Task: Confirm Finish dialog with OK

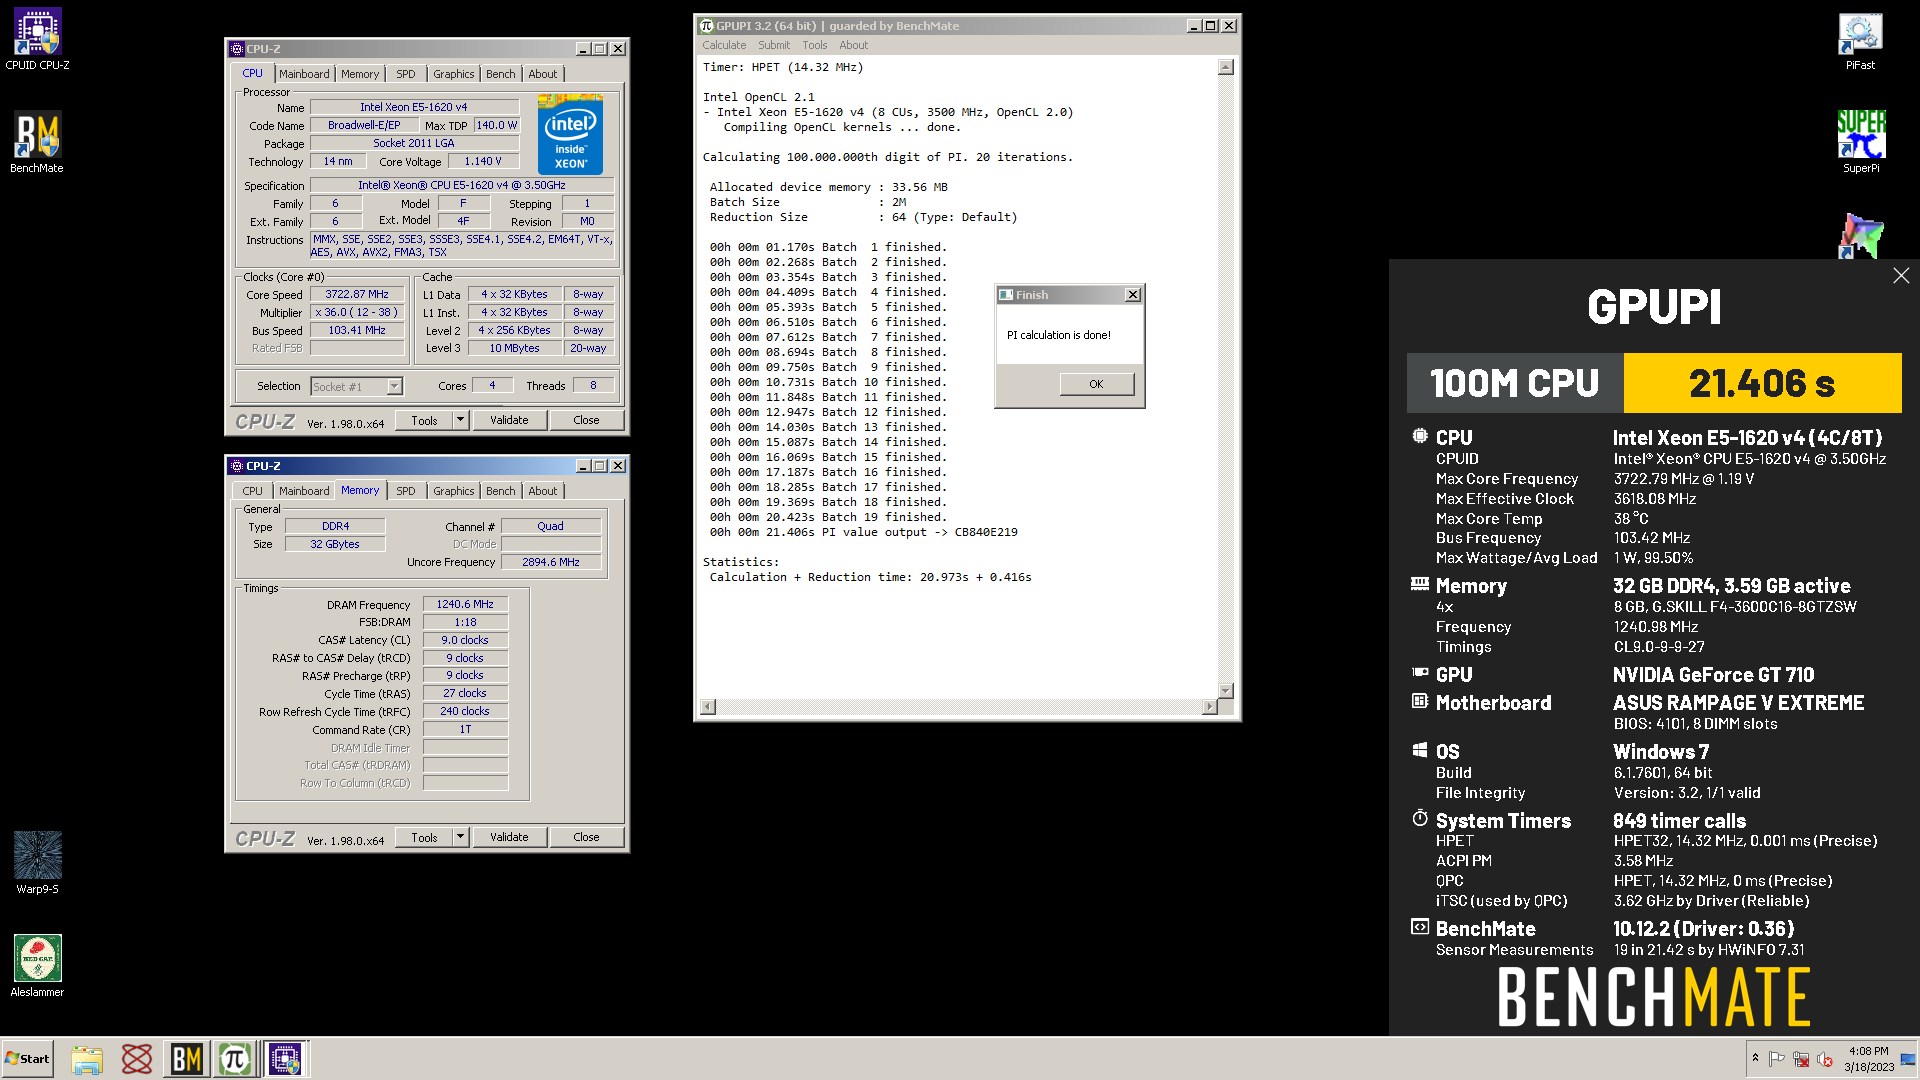Action: tap(1096, 384)
